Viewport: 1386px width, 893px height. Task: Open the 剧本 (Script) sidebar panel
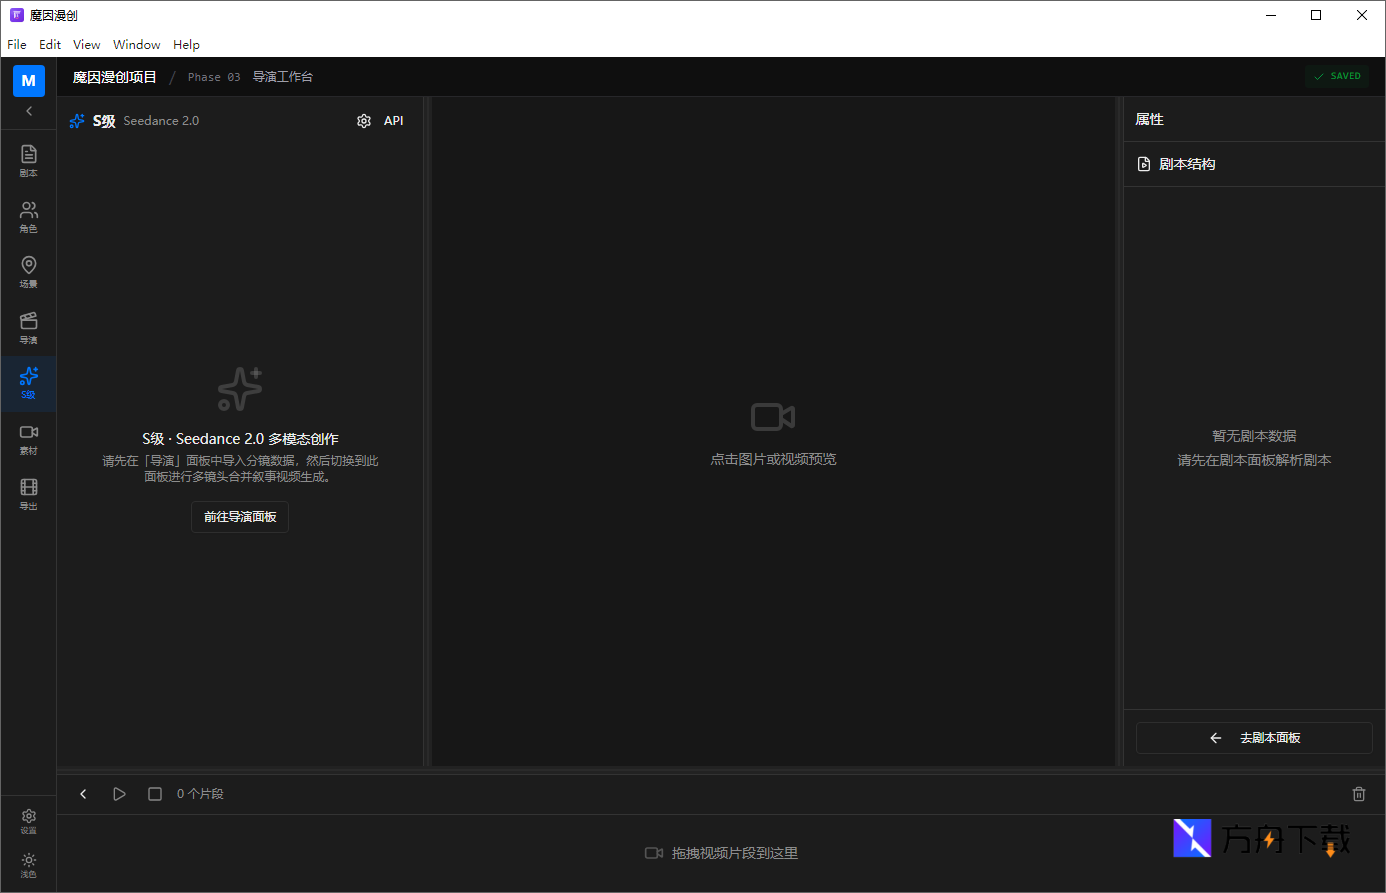pyautogui.click(x=28, y=160)
